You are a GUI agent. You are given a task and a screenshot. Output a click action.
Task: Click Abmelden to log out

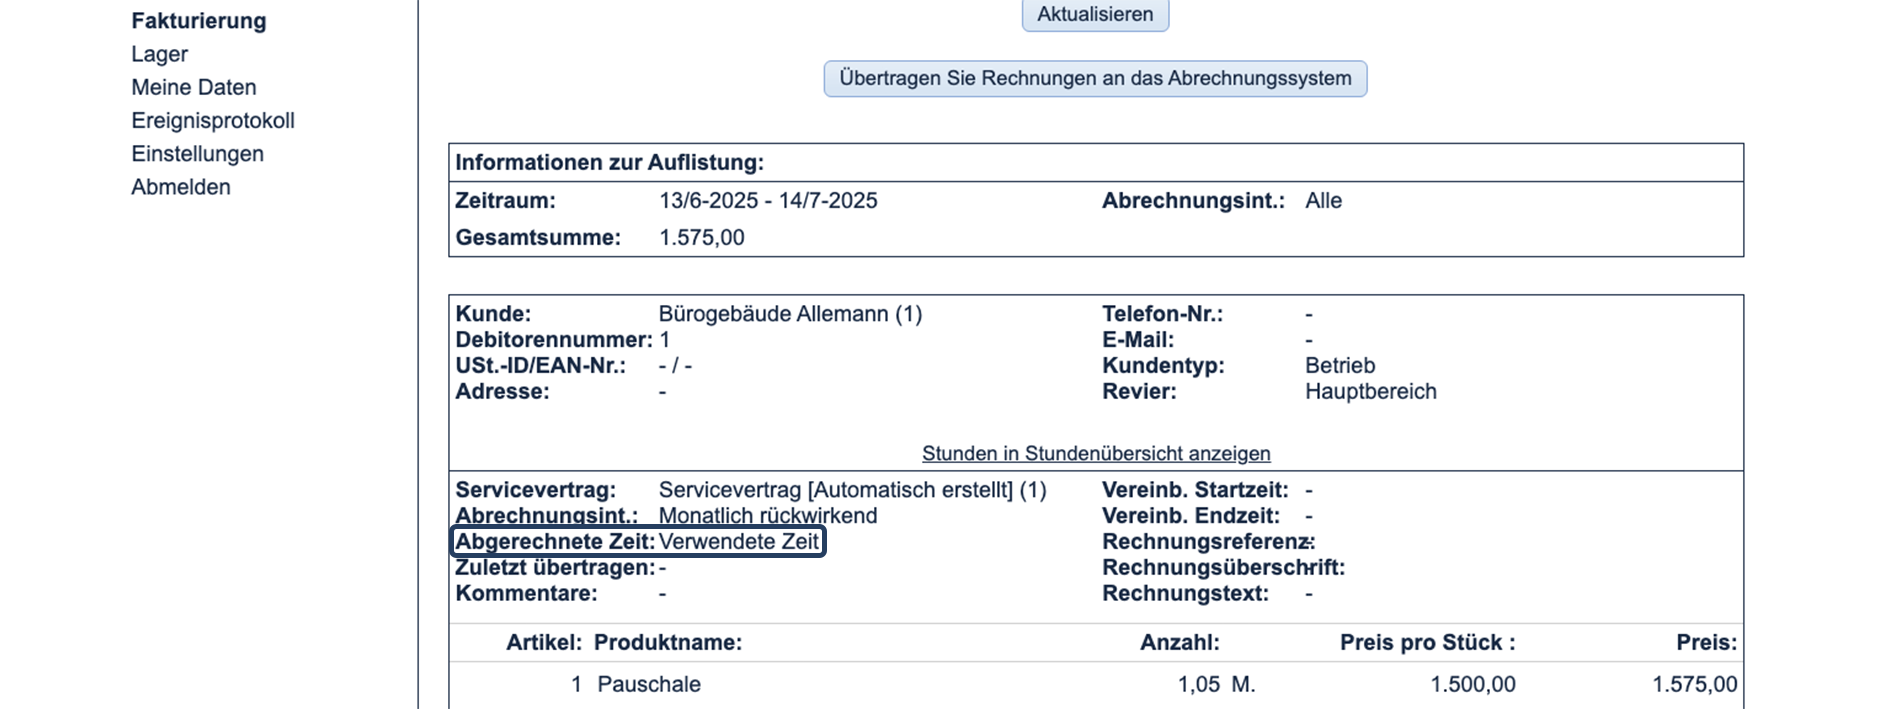click(181, 187)
